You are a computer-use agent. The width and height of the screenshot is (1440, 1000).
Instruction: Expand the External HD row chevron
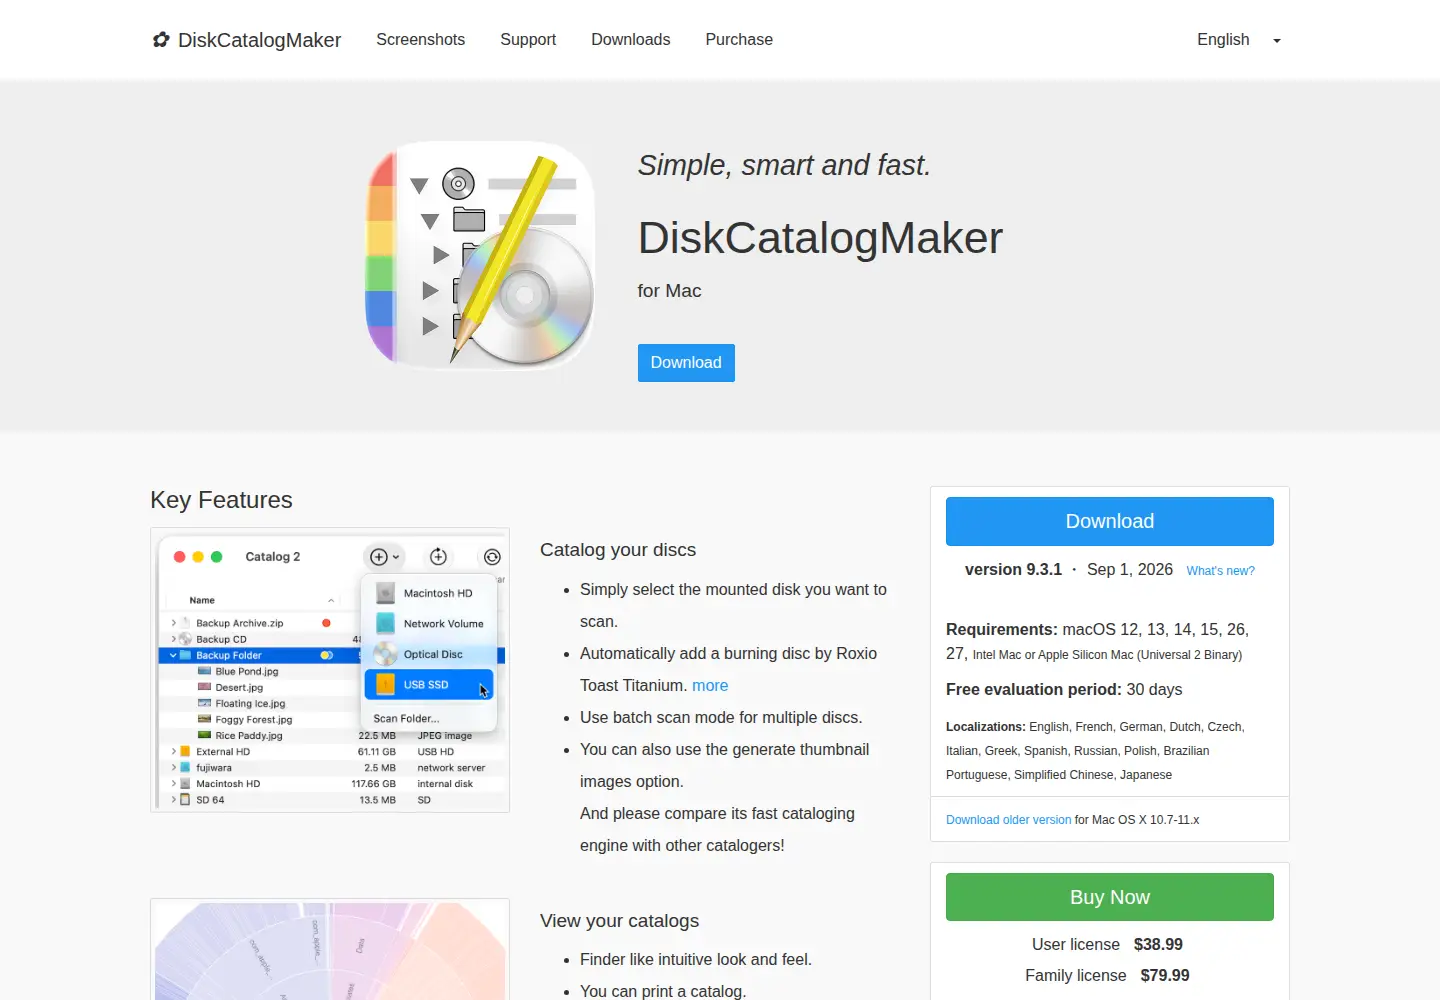[174, 752]
